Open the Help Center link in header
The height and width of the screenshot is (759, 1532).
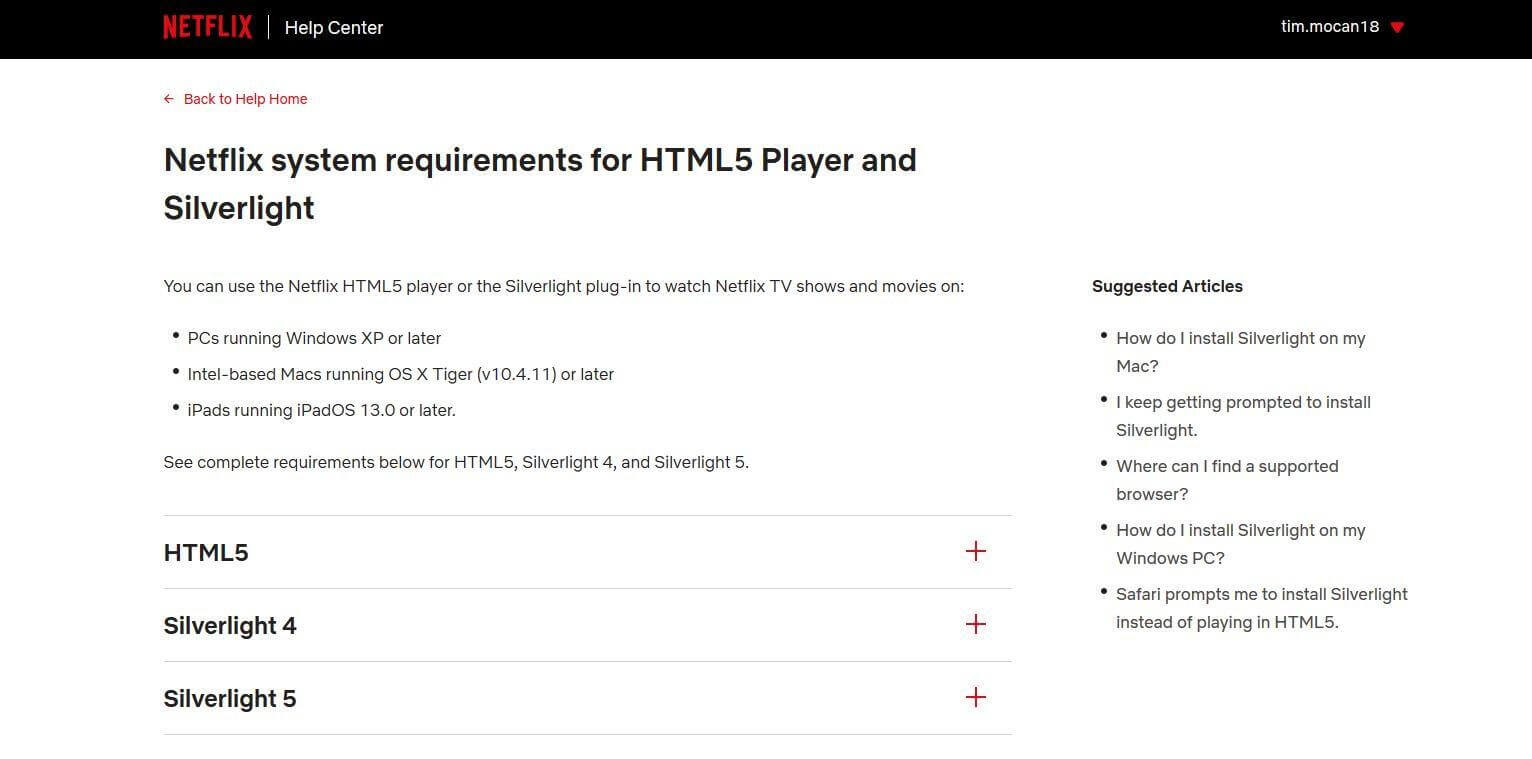334,28
